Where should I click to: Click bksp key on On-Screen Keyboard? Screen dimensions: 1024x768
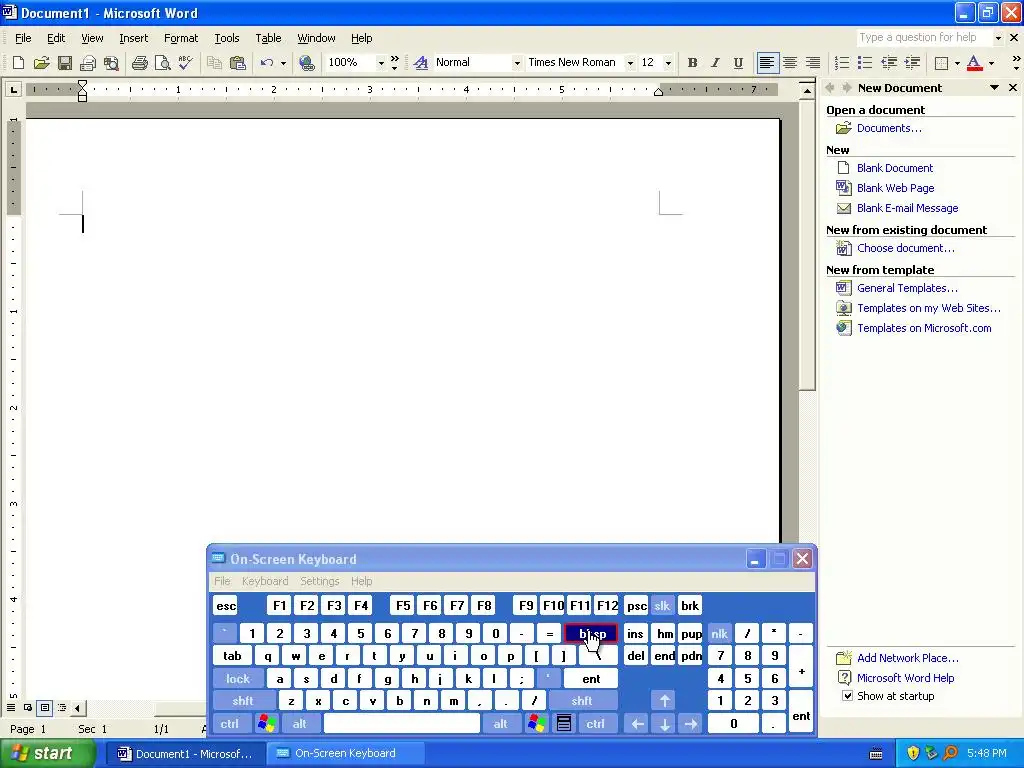tap(590, 633)
